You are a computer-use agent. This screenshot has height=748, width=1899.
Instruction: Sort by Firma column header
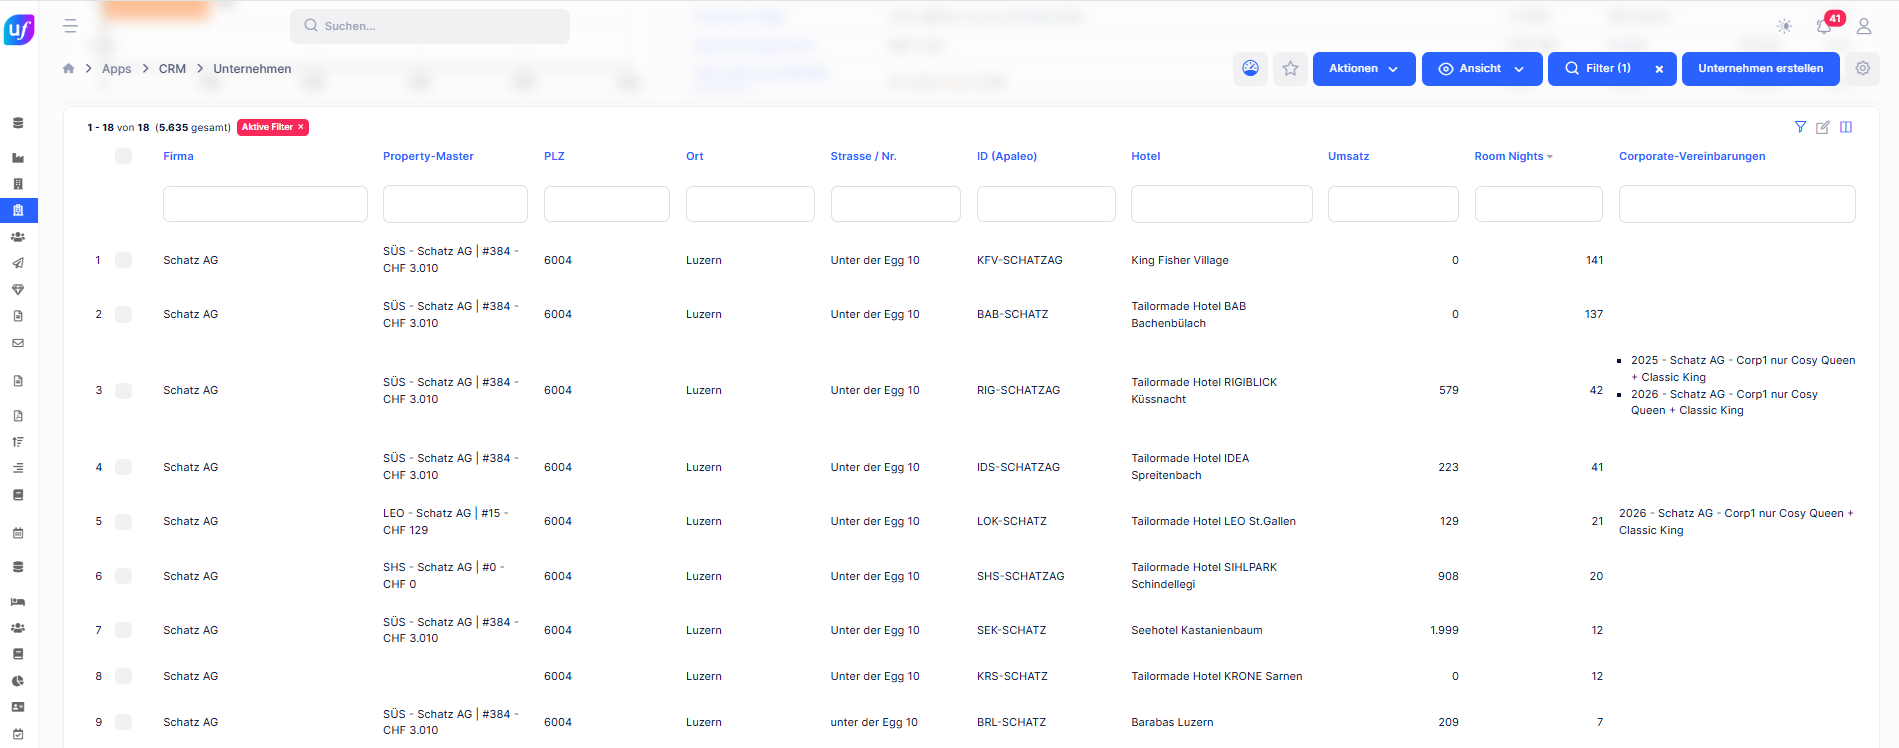pyautogui.click(x=178, y=156)
